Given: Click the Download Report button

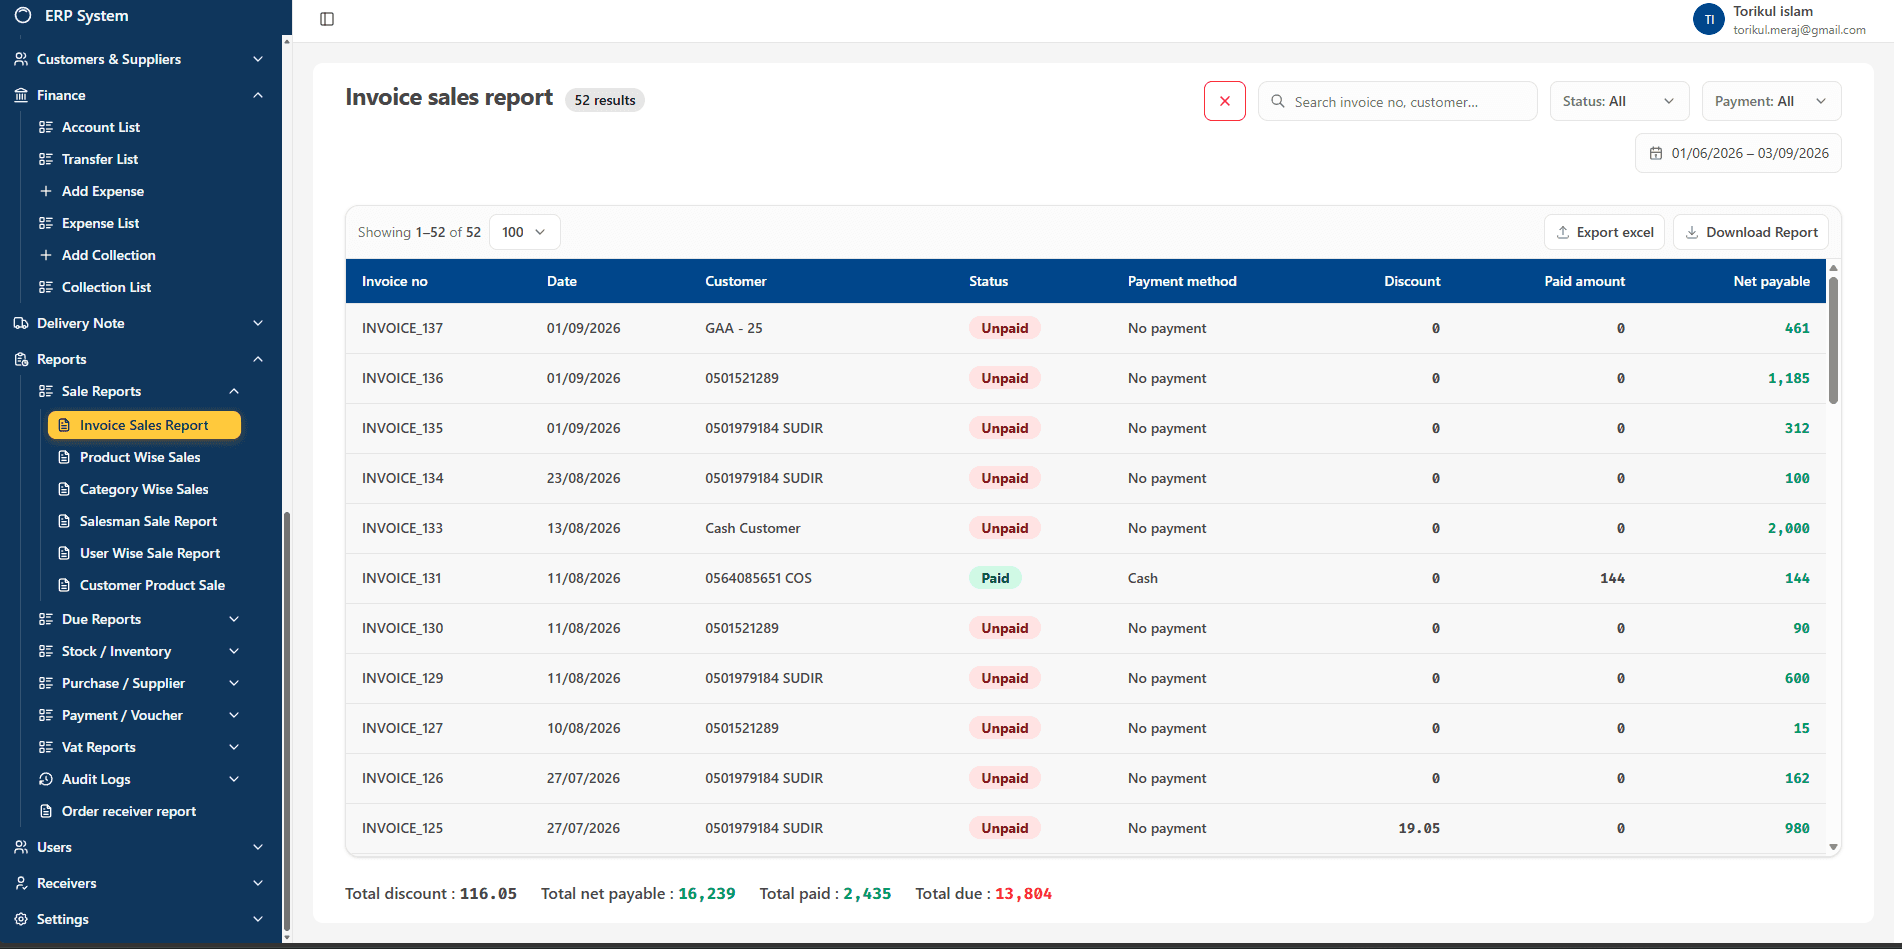Looking at the screenshot, I should coord(1751,232).
